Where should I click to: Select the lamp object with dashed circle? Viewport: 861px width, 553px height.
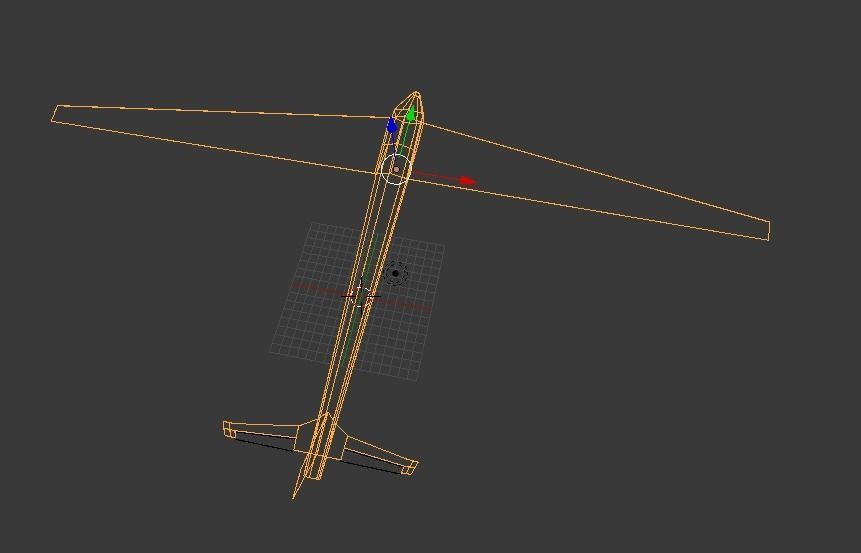click(395, 273)
